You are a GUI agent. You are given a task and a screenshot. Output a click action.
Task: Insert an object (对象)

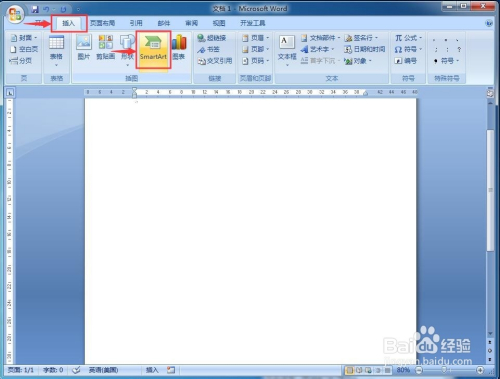coord(358,61)
